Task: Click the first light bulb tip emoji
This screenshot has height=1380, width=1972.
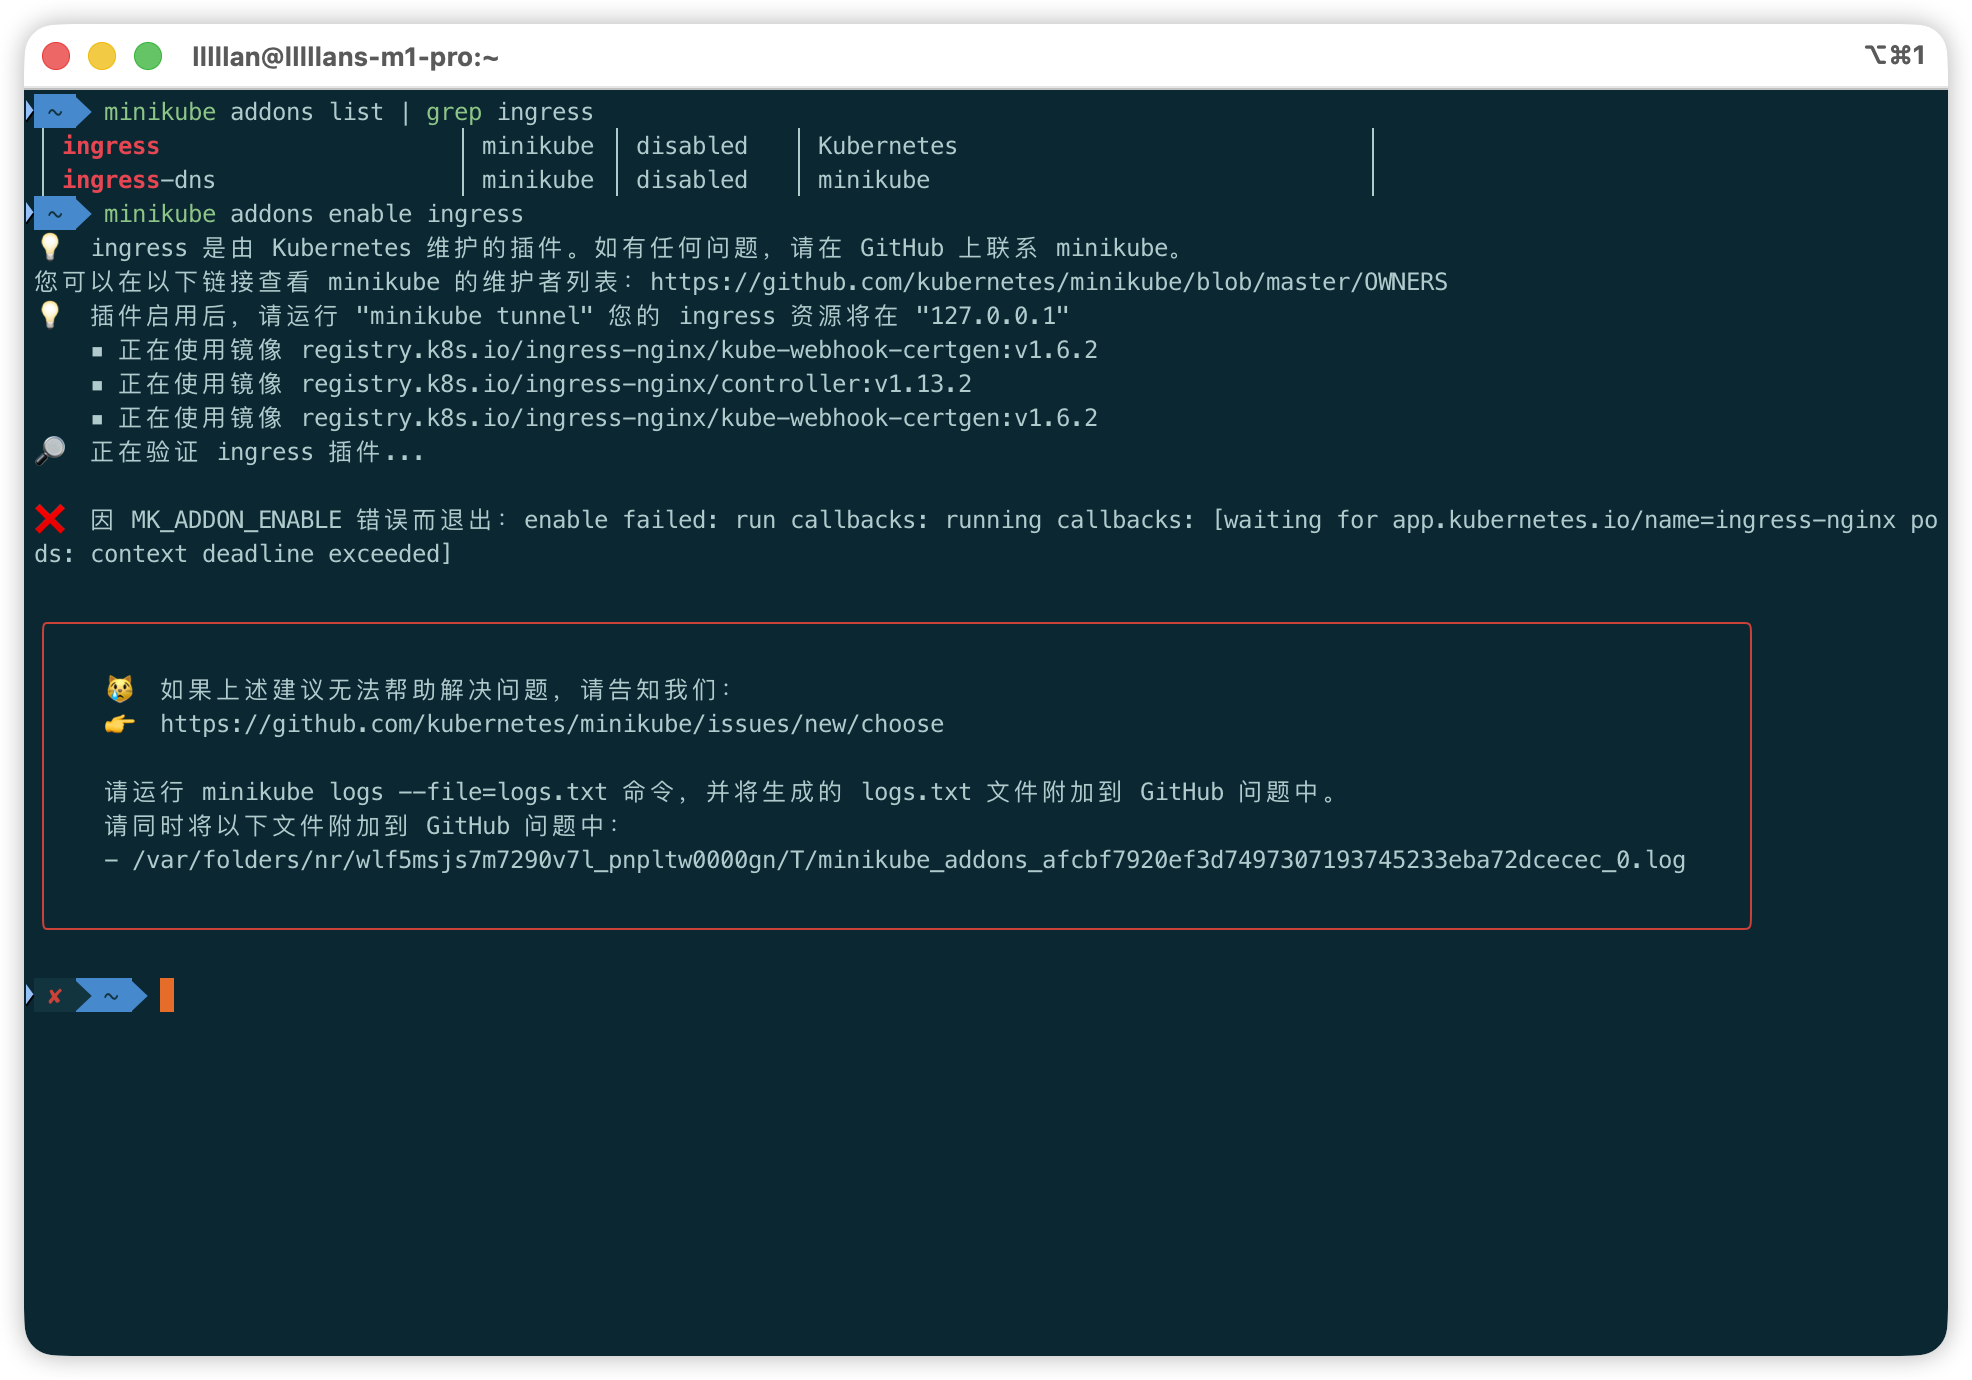Action: tap(50, 247)
